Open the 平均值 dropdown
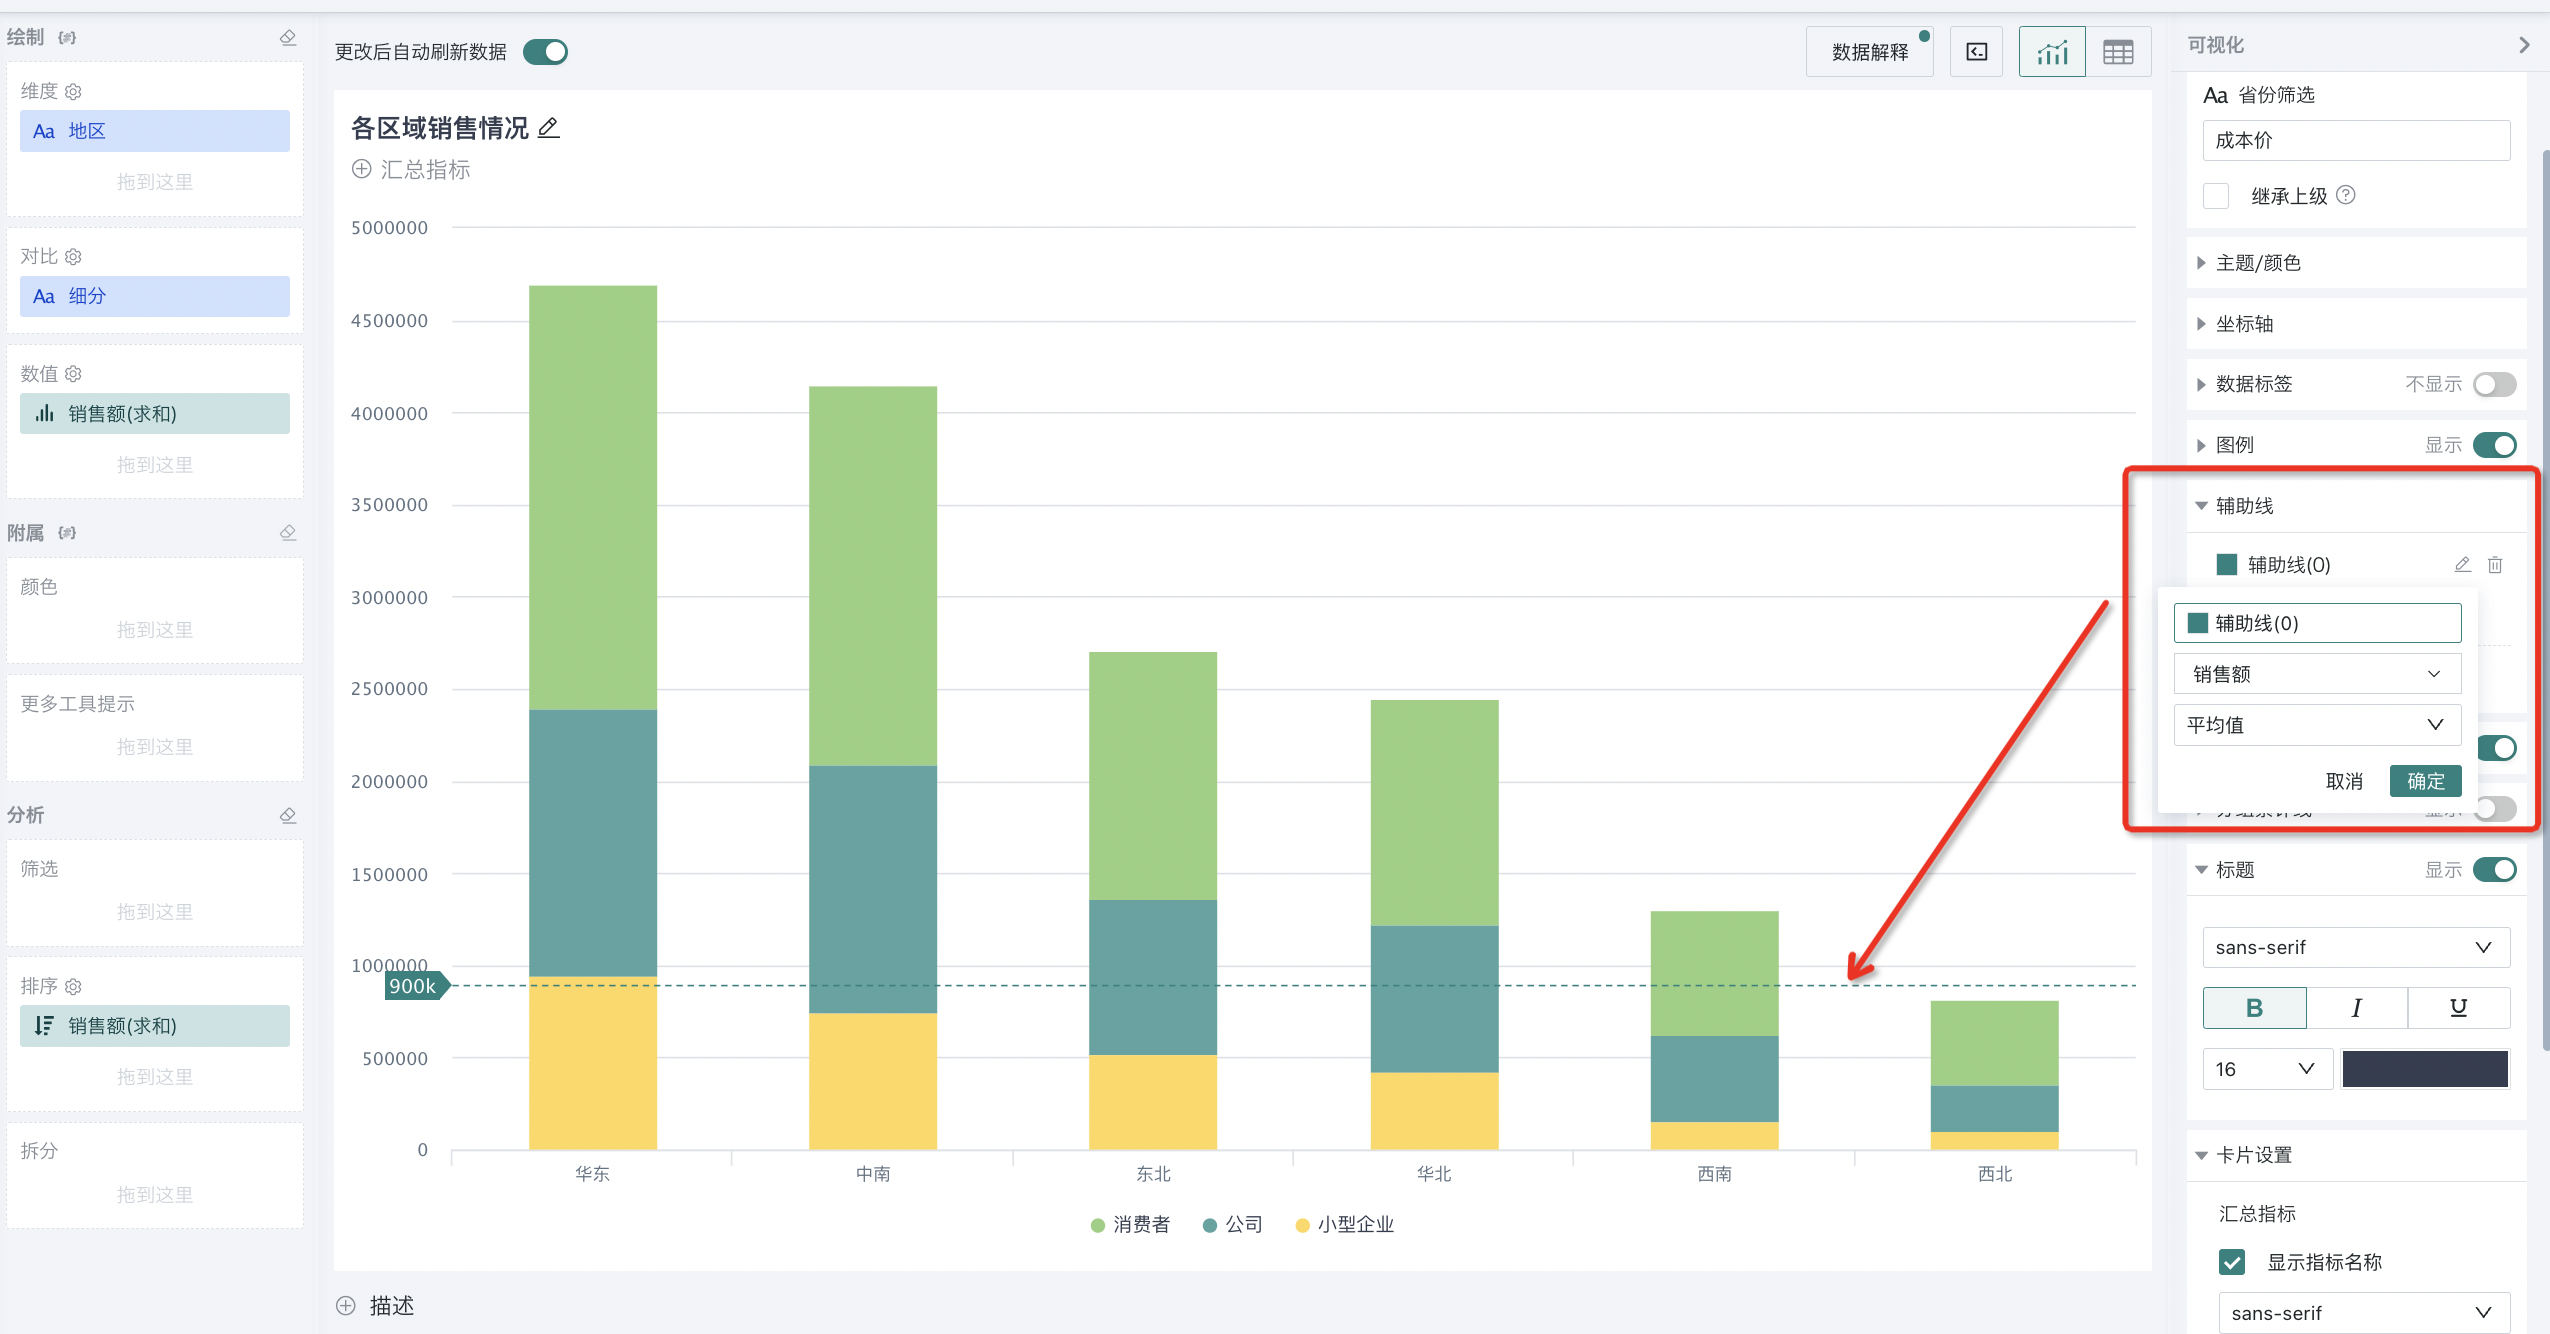This screenshot has width=2550, height=1334. (x=2316, y=725)
